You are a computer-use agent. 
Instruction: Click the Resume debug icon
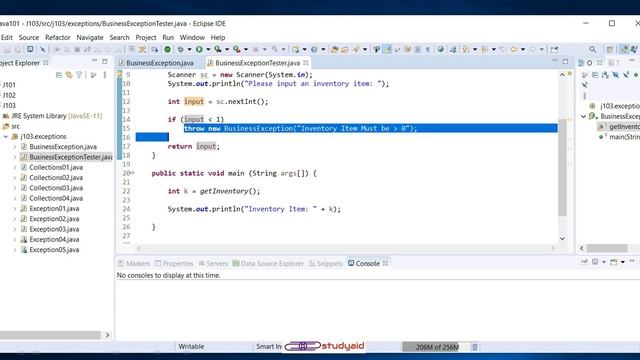57,49
